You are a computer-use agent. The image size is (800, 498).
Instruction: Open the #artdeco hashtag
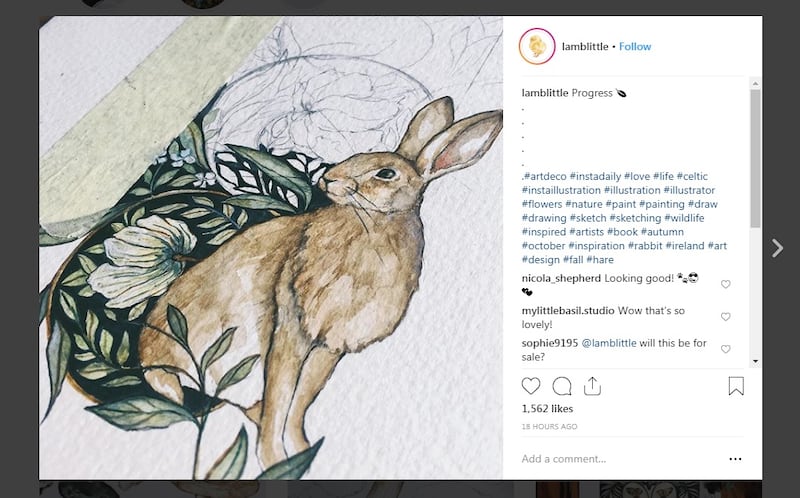tap(545, 176)
